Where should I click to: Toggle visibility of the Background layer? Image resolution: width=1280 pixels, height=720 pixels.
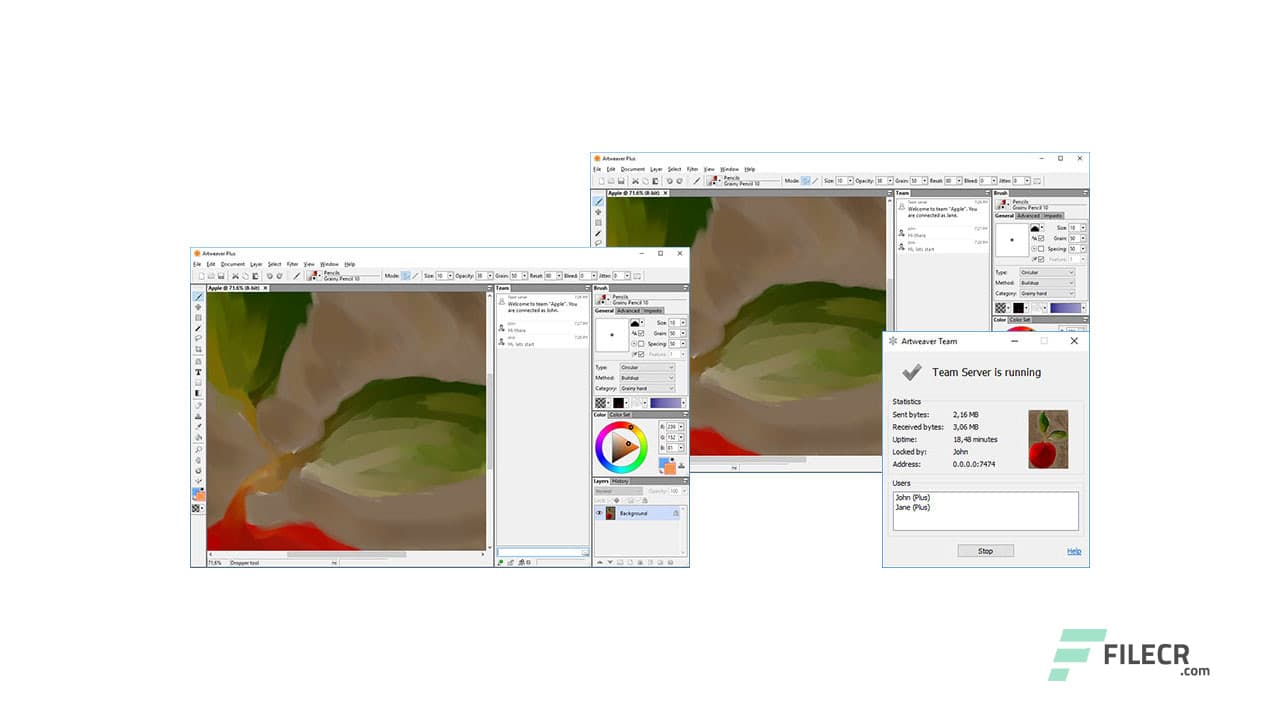click(x=599, y=513)
